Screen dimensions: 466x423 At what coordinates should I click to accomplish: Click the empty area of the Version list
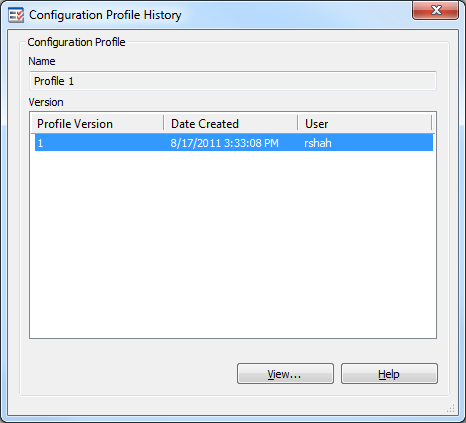pos(233,244)
